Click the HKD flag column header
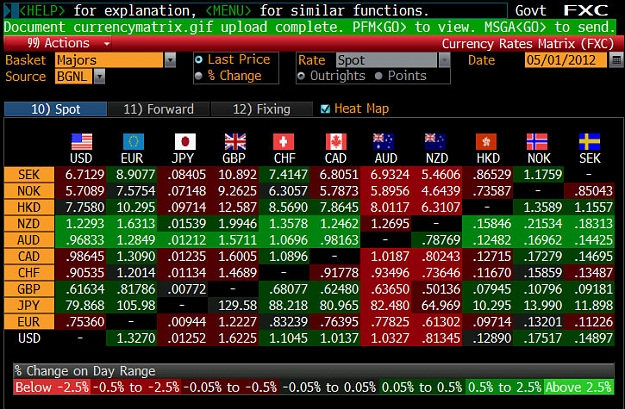The image size is (625, 409). 487,149
